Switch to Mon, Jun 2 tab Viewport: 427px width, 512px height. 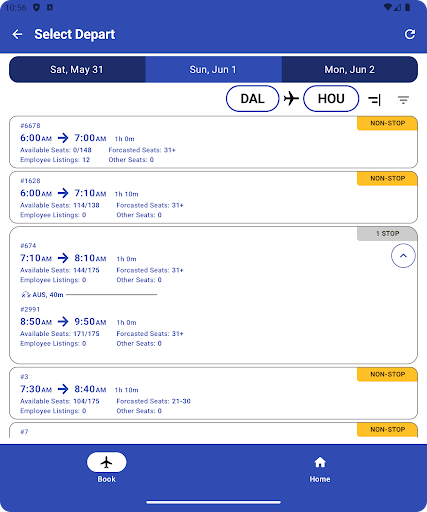coord(350,69)
